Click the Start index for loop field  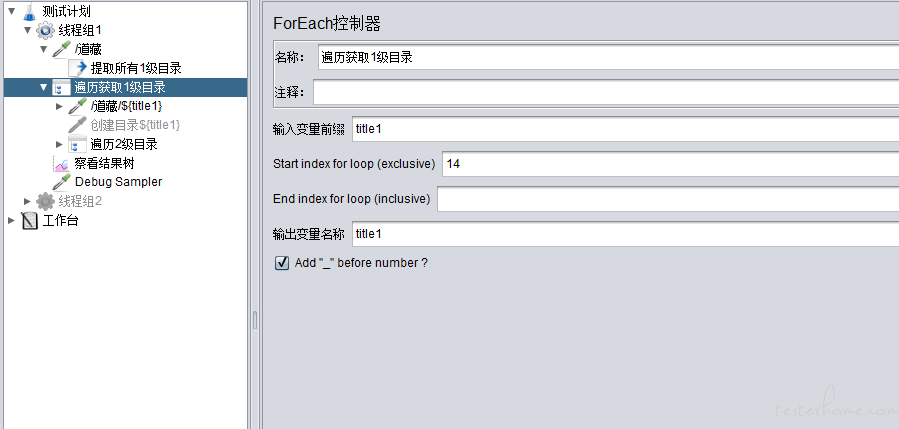671,164
